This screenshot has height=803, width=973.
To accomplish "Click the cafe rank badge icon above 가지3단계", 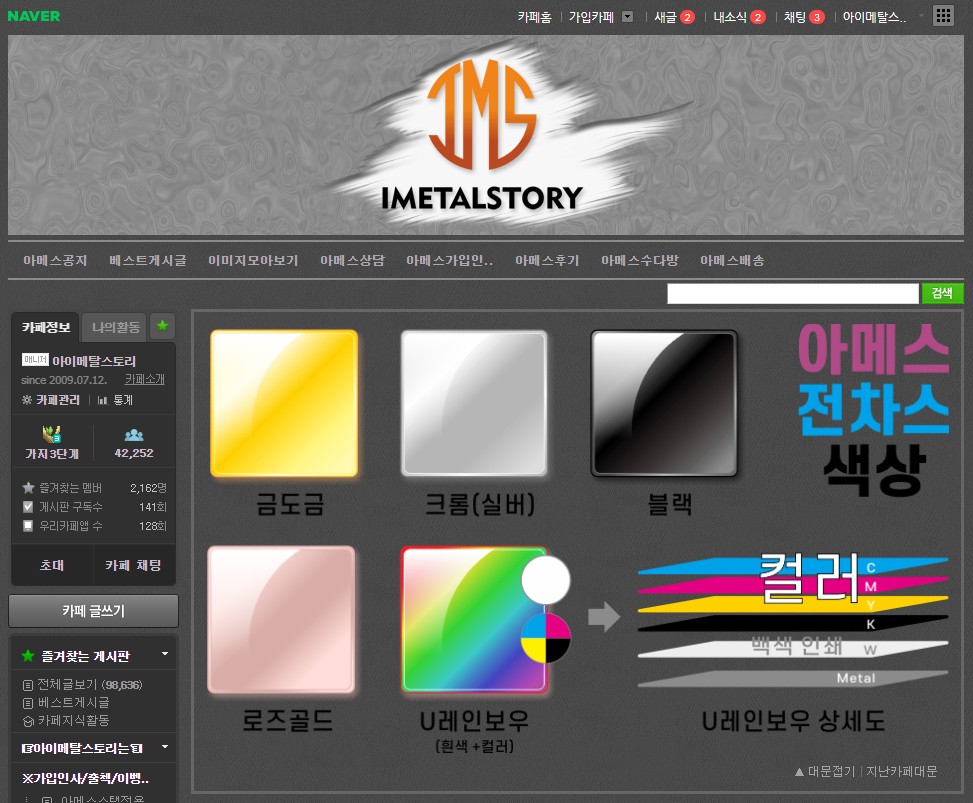I will tap(52, 434).
